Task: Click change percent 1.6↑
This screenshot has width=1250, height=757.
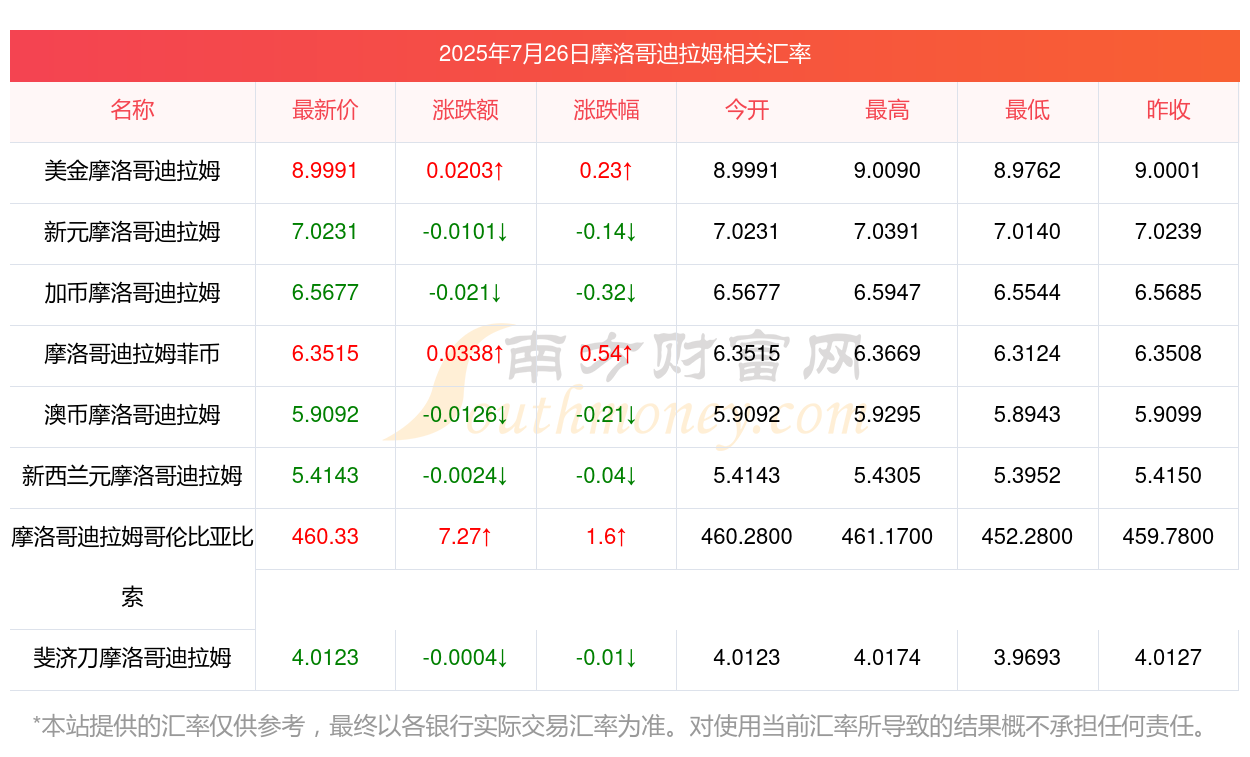Action: tap(606, 537)
